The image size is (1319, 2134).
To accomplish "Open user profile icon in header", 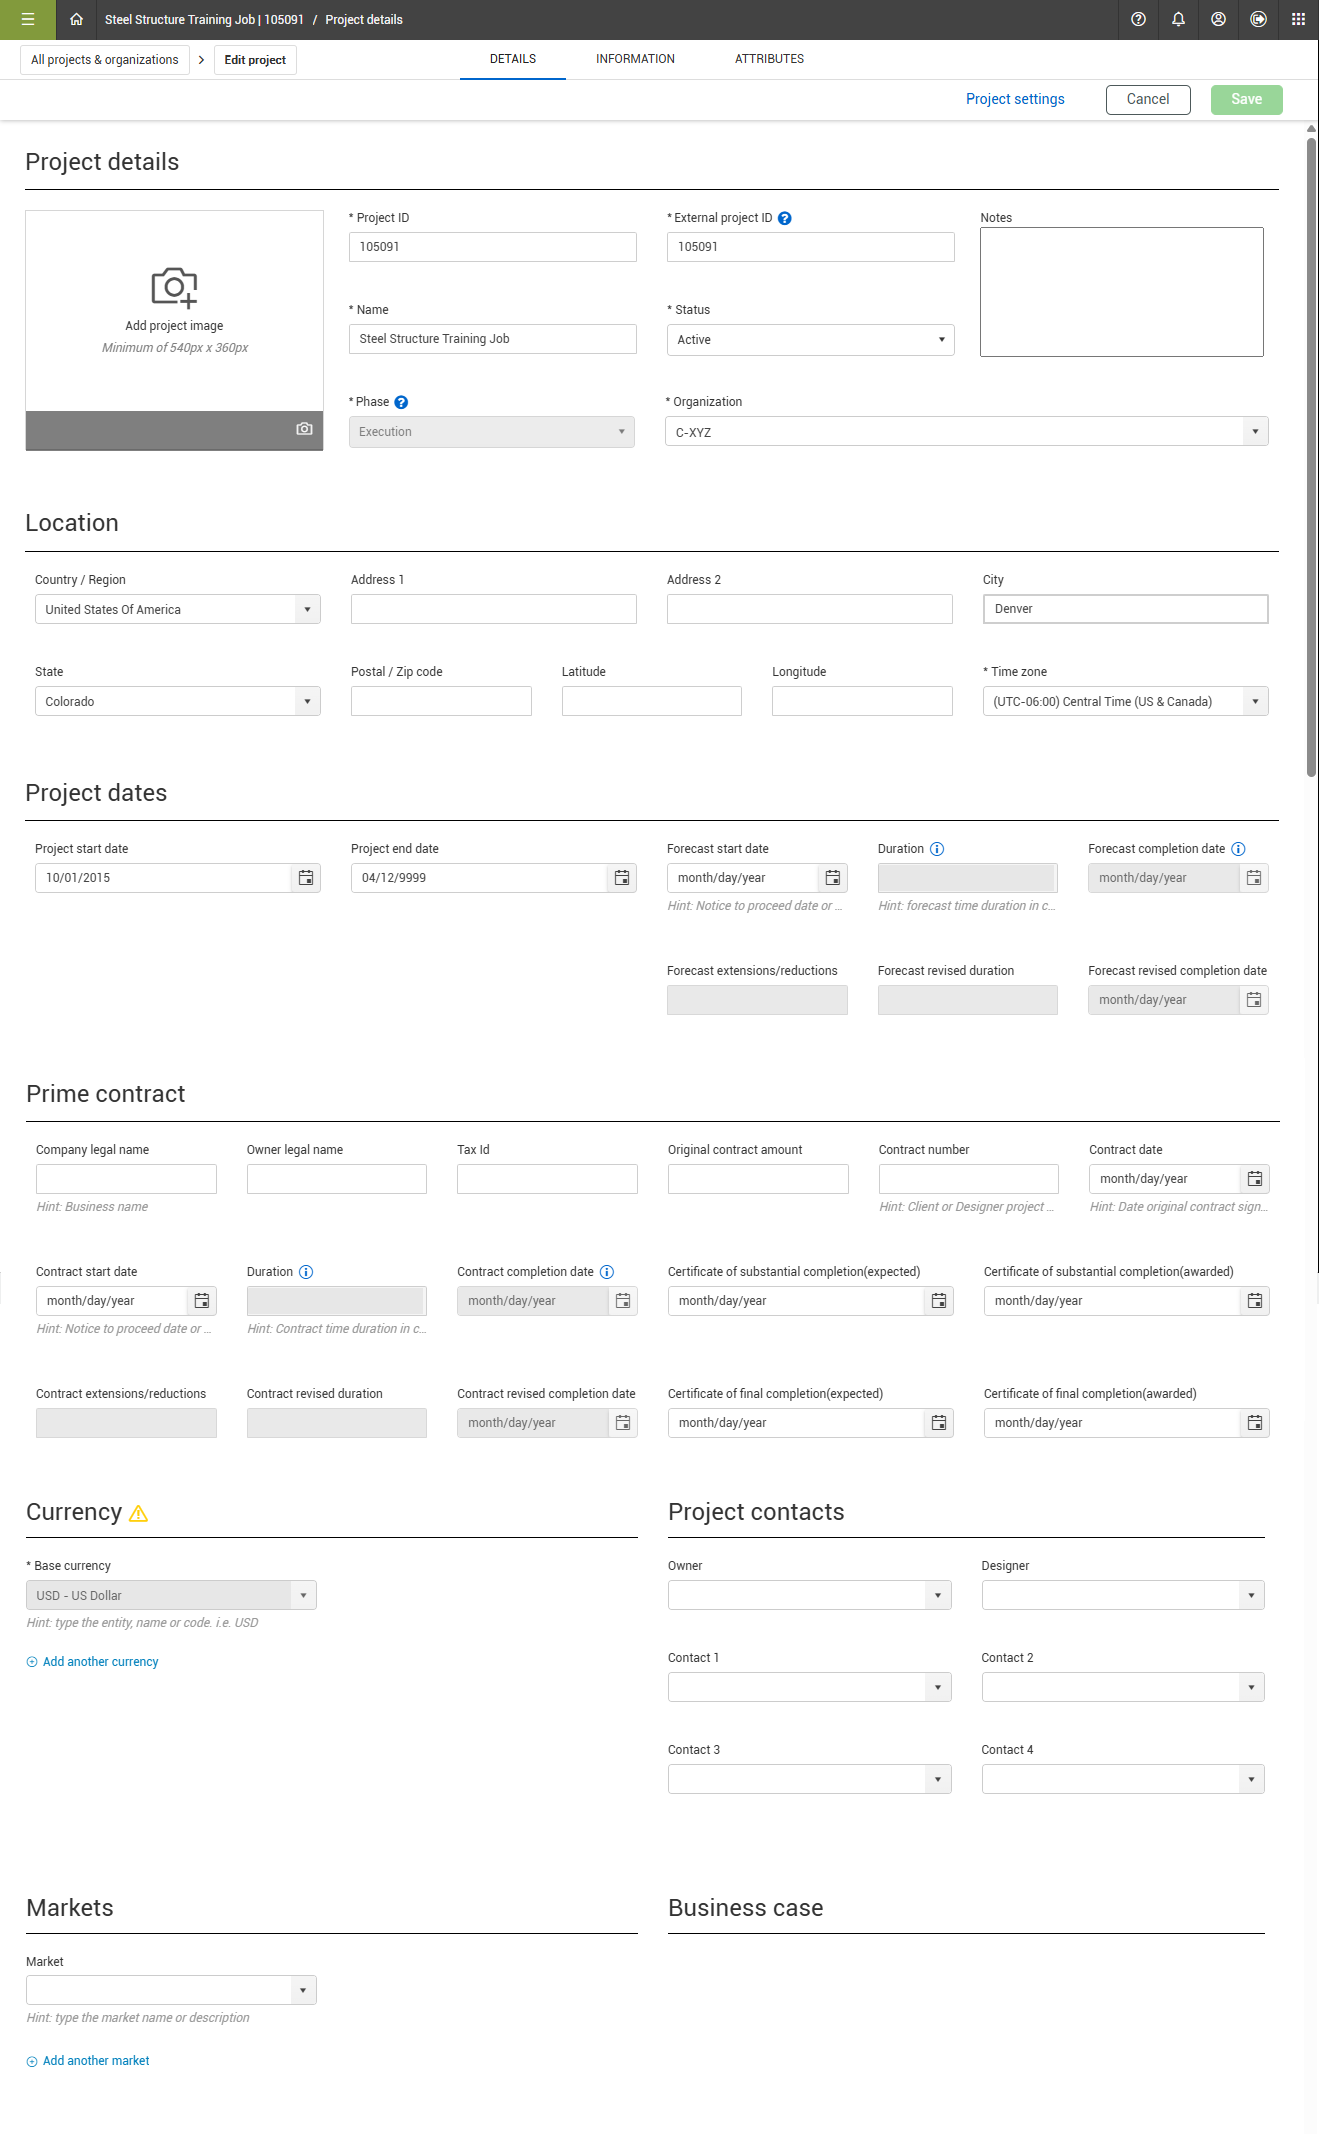I will 1218,20.
